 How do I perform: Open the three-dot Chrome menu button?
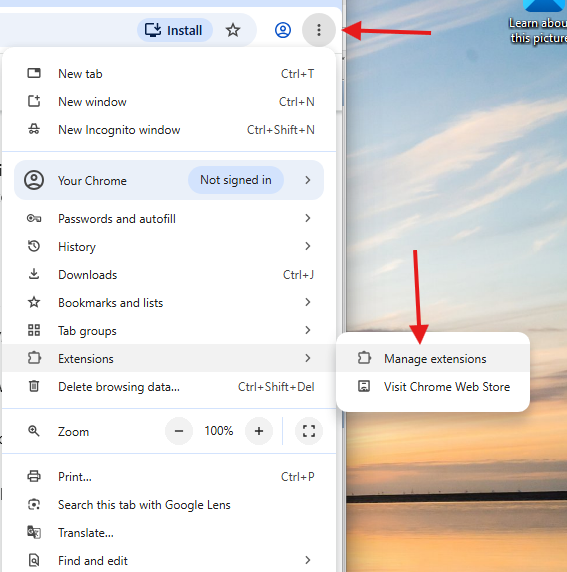319,30
